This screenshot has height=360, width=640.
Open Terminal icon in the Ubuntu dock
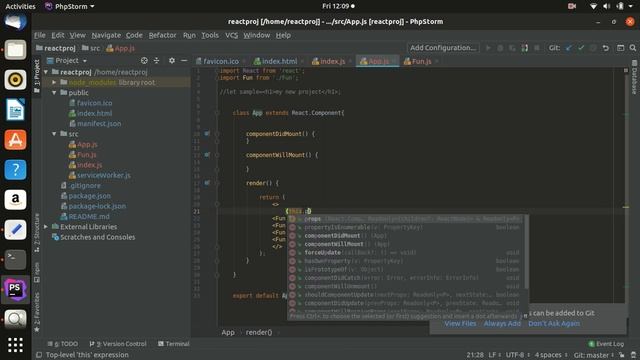click(16, 259)
